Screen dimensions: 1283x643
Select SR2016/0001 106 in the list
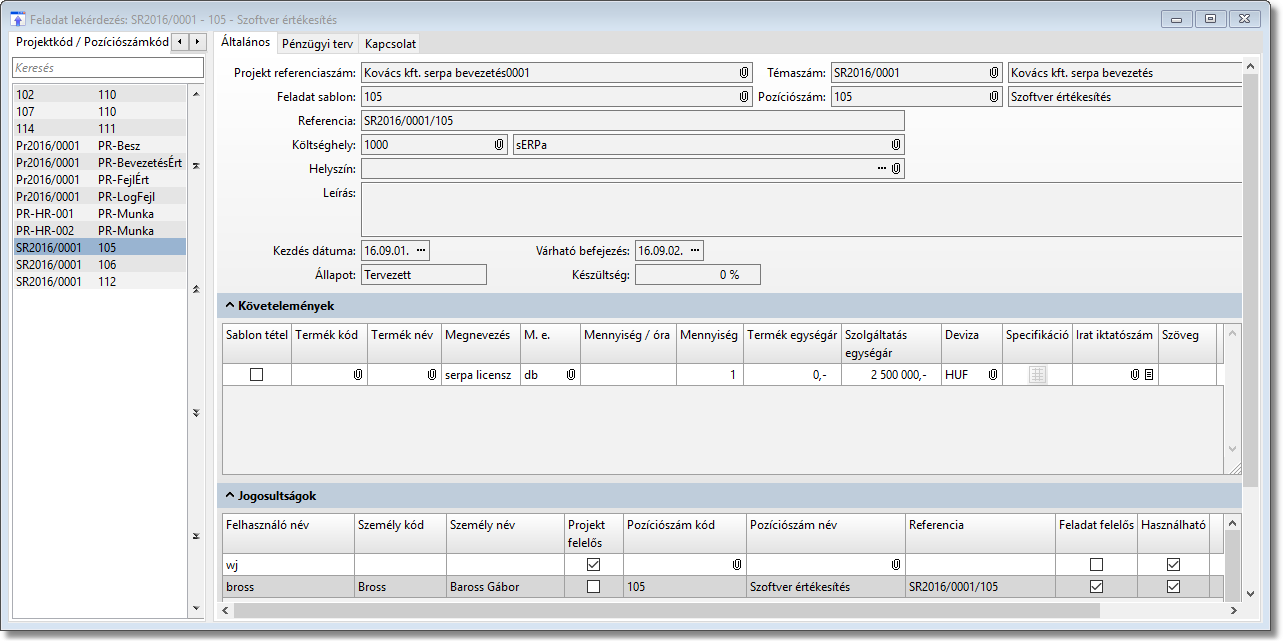(99, 265)
